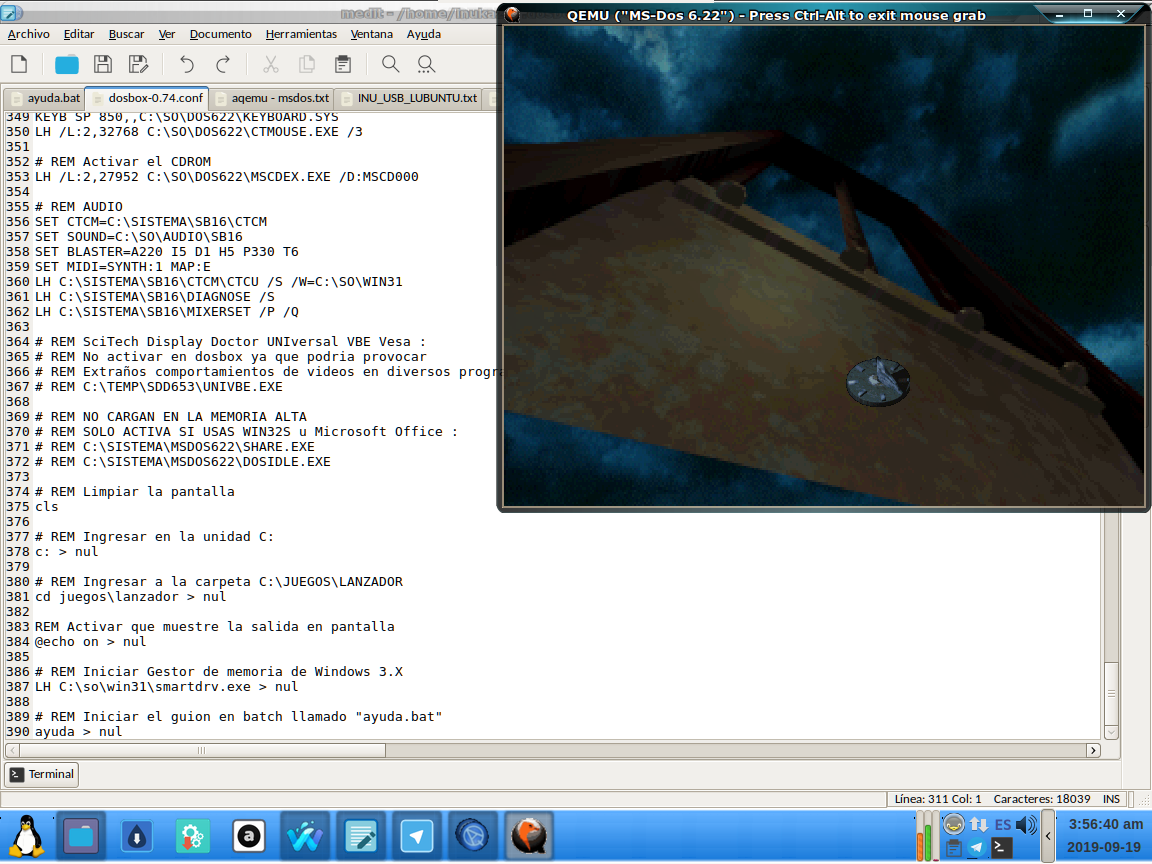
Task: Open Telegram from the taskbar
Action: click(417, 836)
